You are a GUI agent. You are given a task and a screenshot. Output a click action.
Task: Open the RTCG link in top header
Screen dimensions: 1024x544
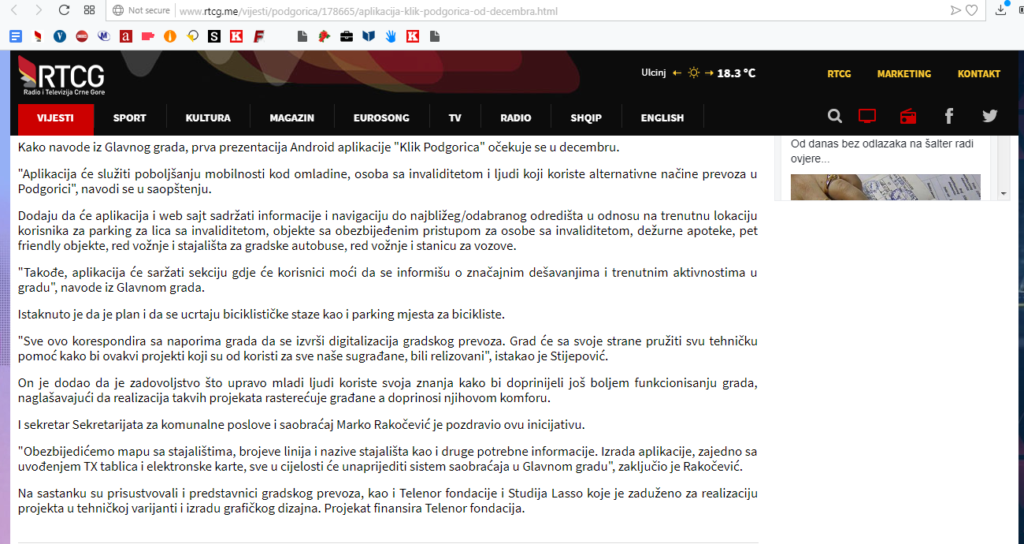coord(839,74)
